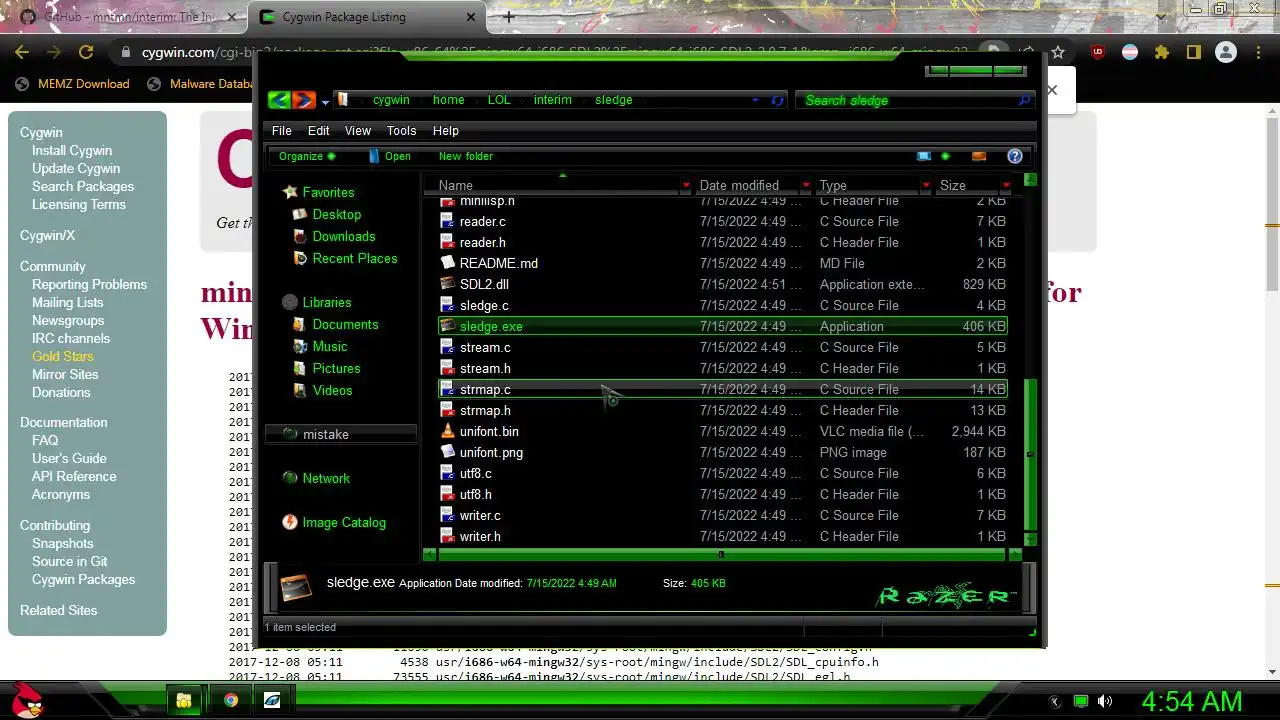Refresh the sledge folder address bar
Image resolution: width=1280 pixels, height=720 pixels.
(777, 100)
